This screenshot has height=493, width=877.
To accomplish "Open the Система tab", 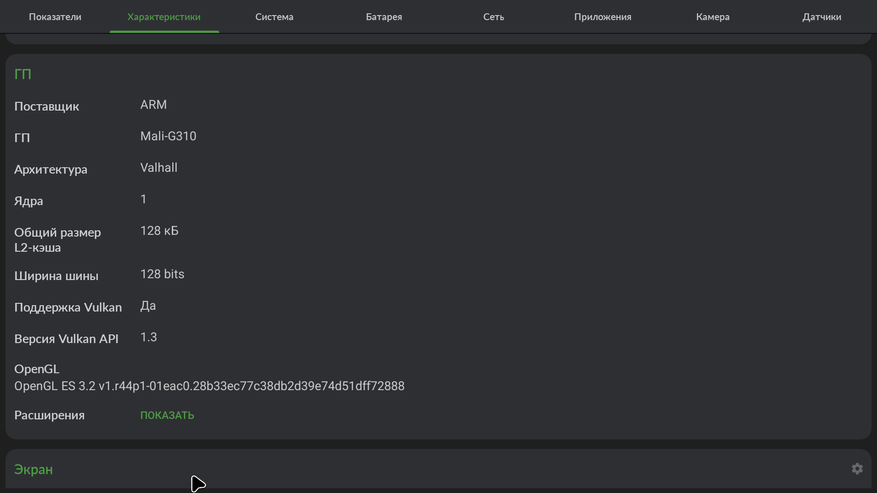I will (x=274, y=17).
